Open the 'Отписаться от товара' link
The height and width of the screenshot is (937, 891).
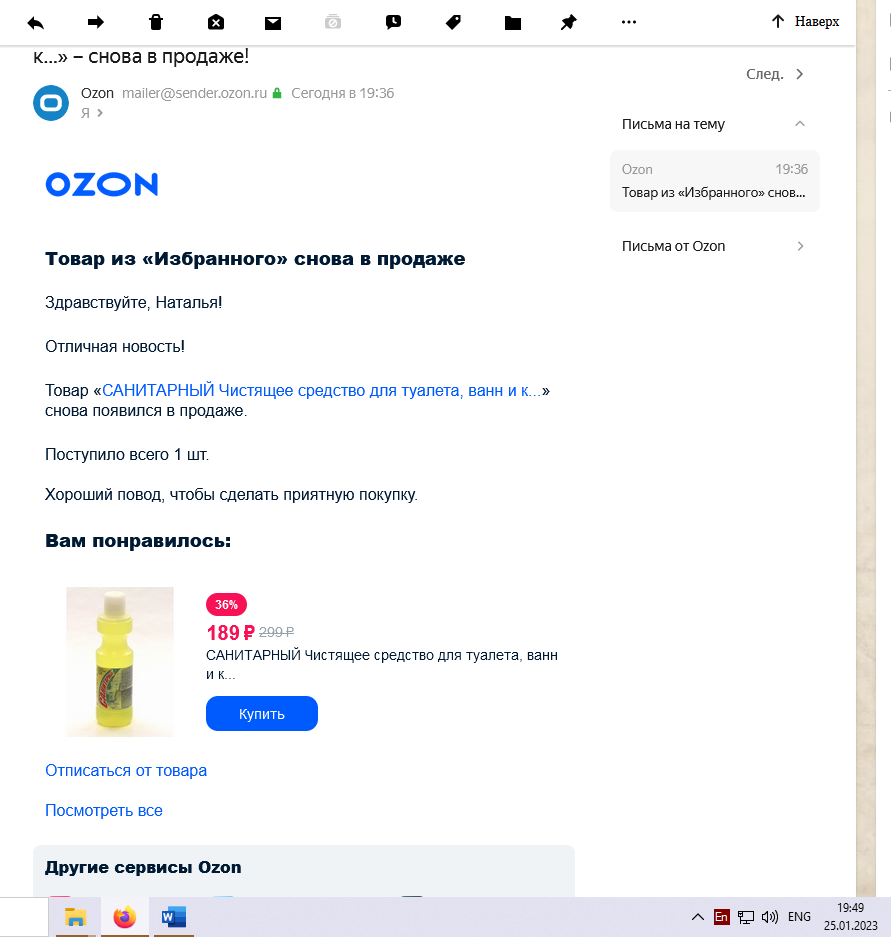click(x=126, y=770)
